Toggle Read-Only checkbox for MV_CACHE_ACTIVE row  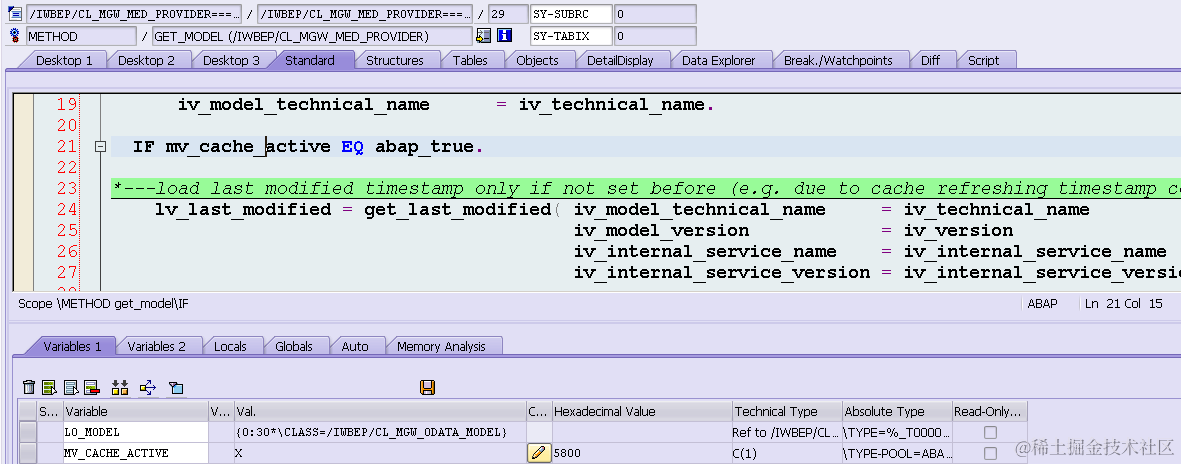click(990, 453)
